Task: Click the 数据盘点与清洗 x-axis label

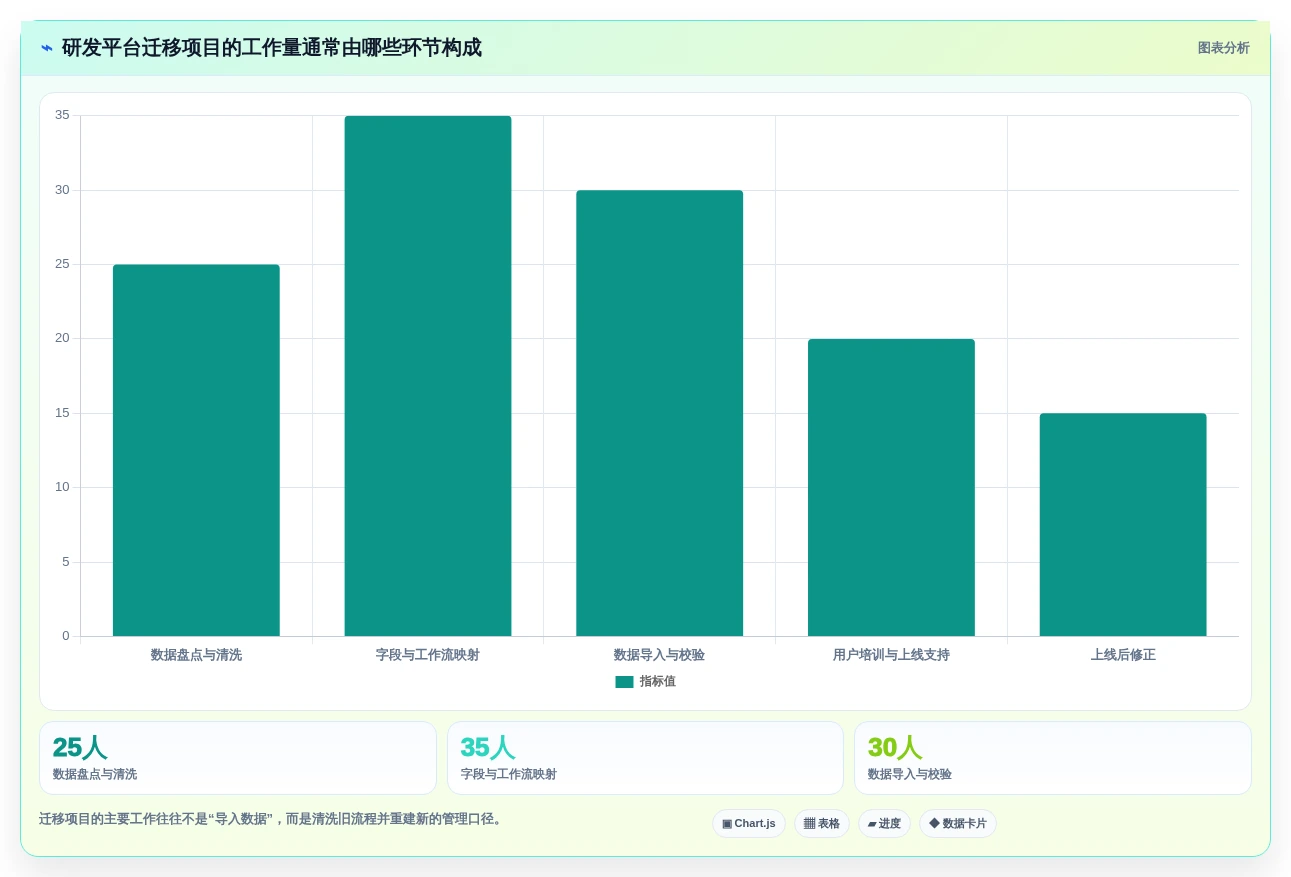Action: pyautogui.click(x=196, y=655)
